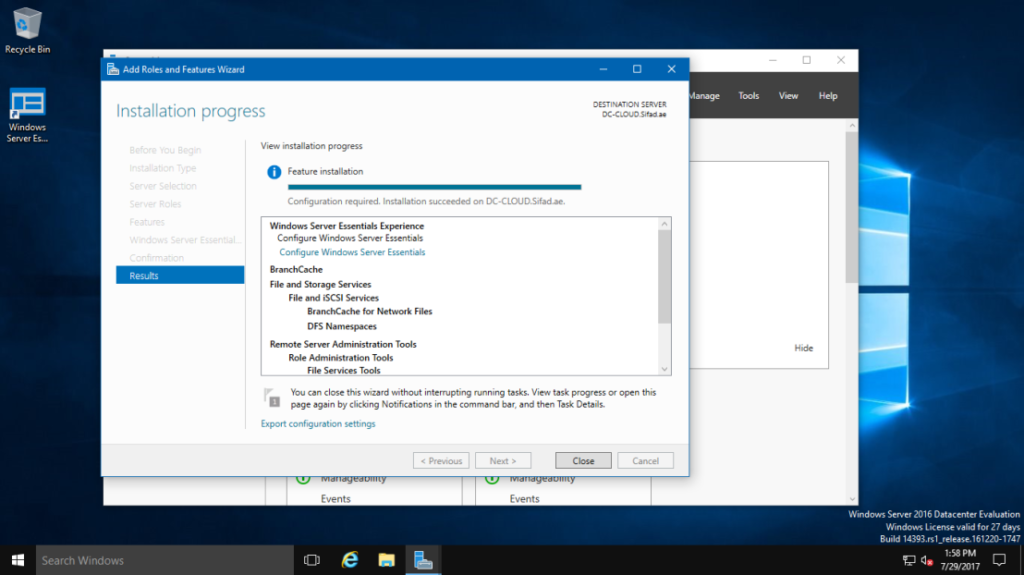The width and height of the screenshot is (1024, 575).
Task: Click the installation progress bar
Action: pos(434,187)
